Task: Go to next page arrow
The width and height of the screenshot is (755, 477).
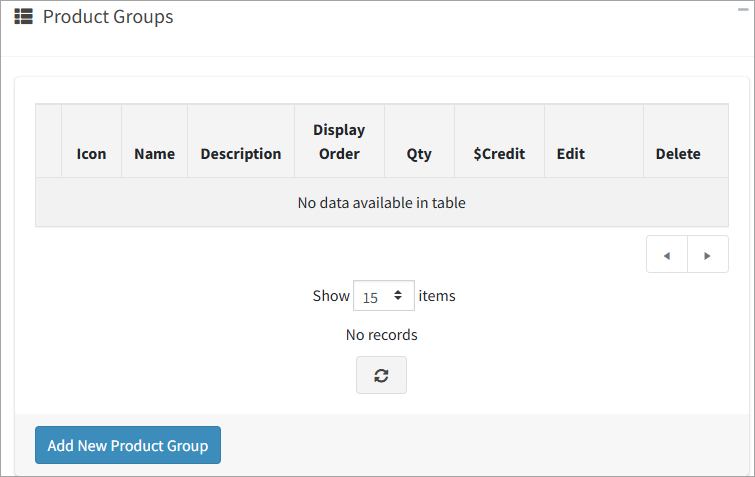Action: coord(707,255)
